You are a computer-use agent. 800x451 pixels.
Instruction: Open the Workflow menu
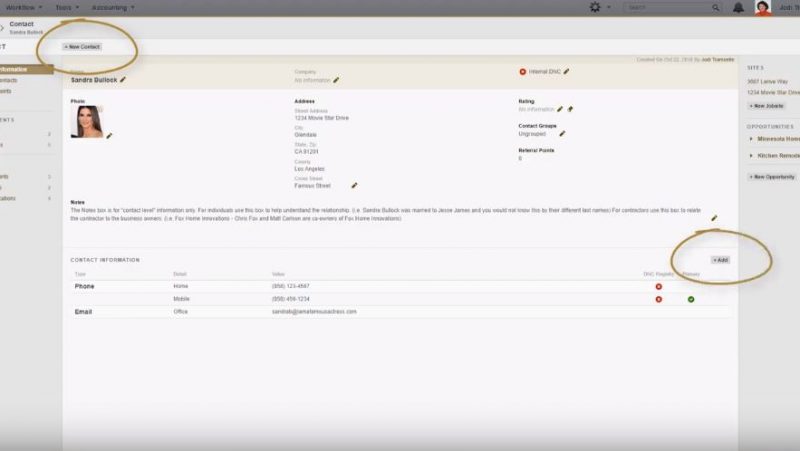pos(24,7)
